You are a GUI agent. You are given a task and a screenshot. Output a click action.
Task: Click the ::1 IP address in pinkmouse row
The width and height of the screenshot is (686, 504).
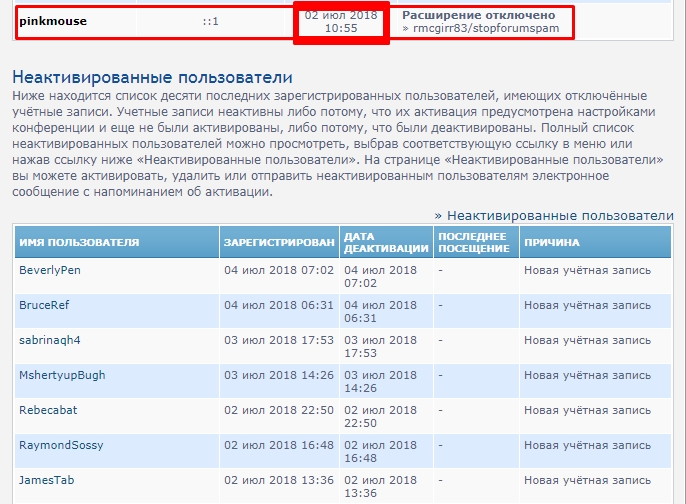[x=208, y=22]
